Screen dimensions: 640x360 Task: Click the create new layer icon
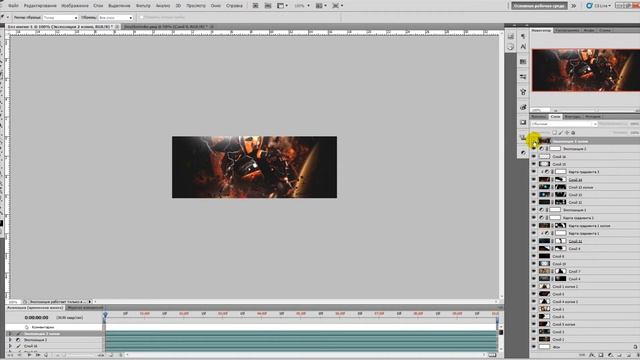(x=629, y=355)
